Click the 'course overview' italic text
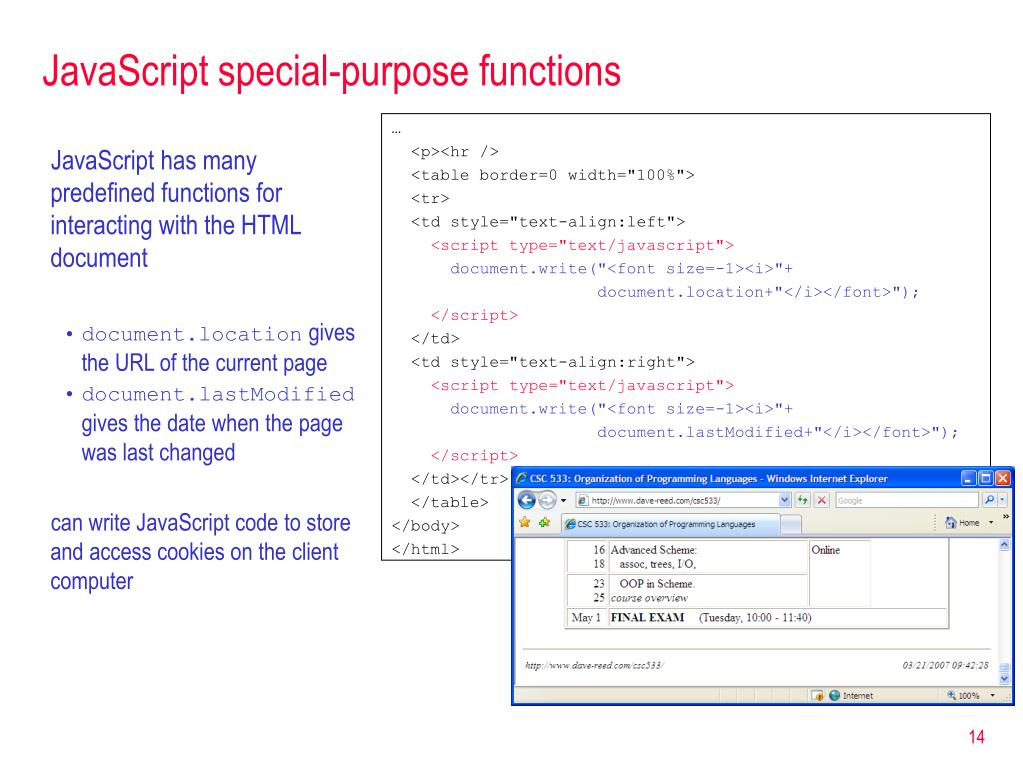This screenshot has width=1023, height=780. pos(649,597)
